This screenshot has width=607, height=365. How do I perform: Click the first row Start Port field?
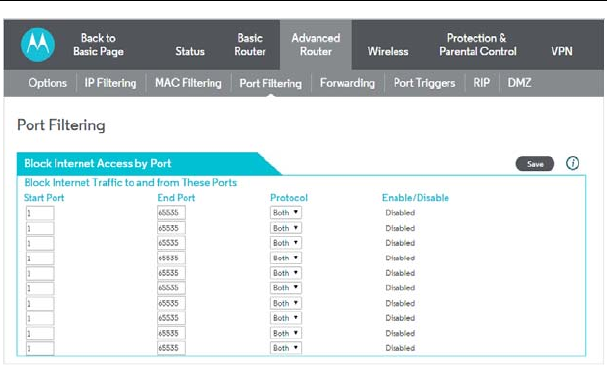click(x=40, y=213)
